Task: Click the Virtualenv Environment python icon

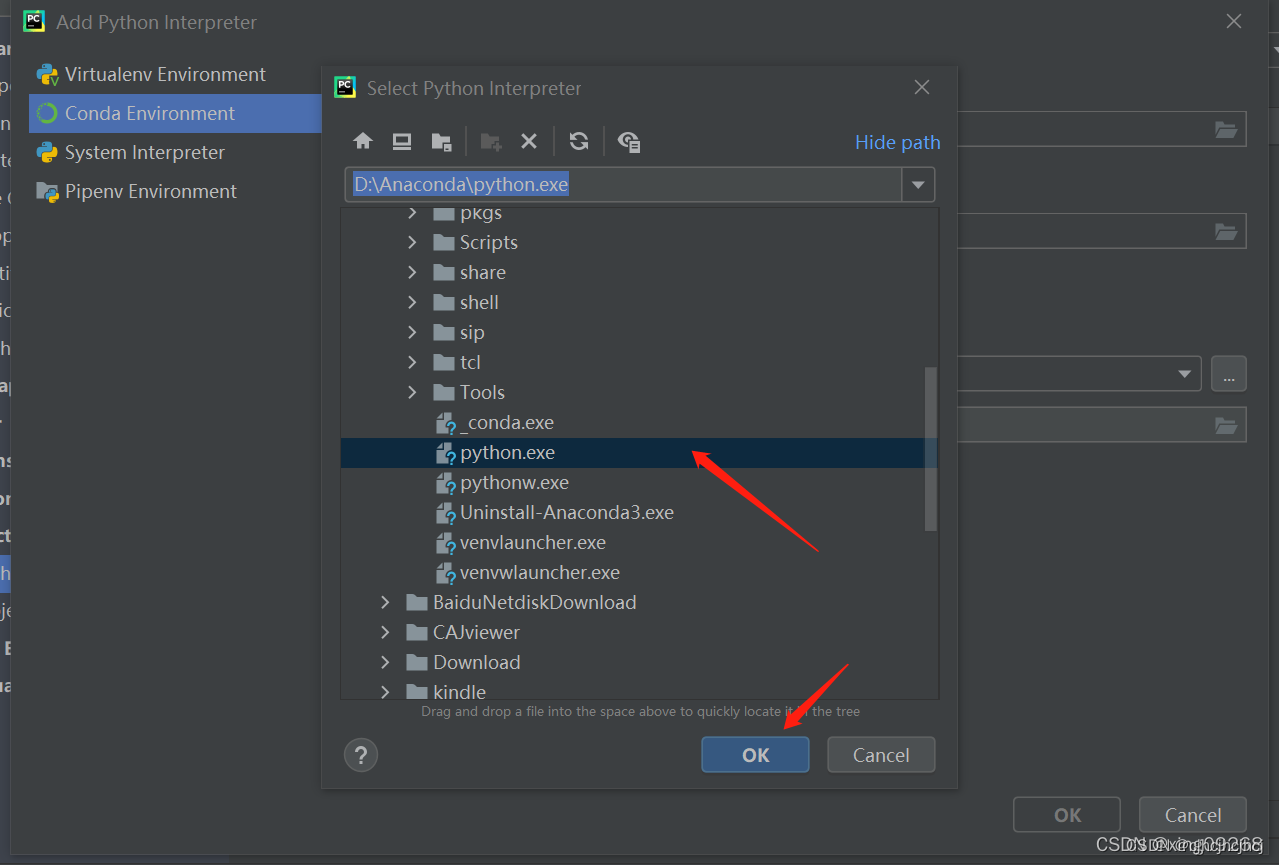Action: click(x=47, y=74)
